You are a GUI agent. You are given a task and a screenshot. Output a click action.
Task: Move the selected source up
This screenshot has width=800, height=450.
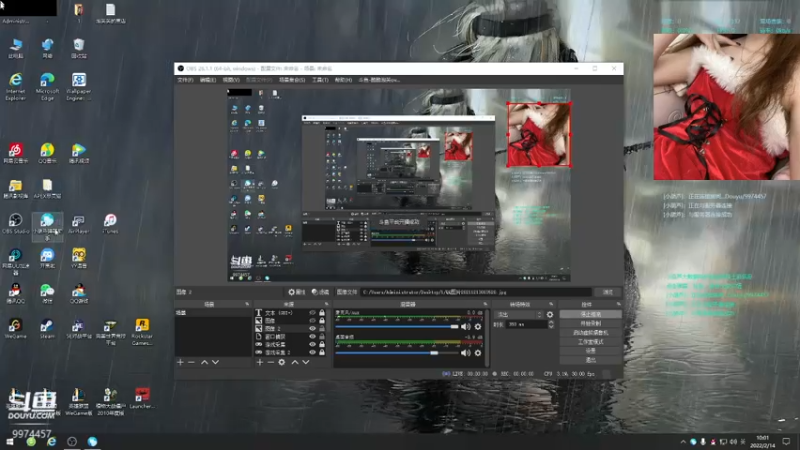(x=294, y=362)
